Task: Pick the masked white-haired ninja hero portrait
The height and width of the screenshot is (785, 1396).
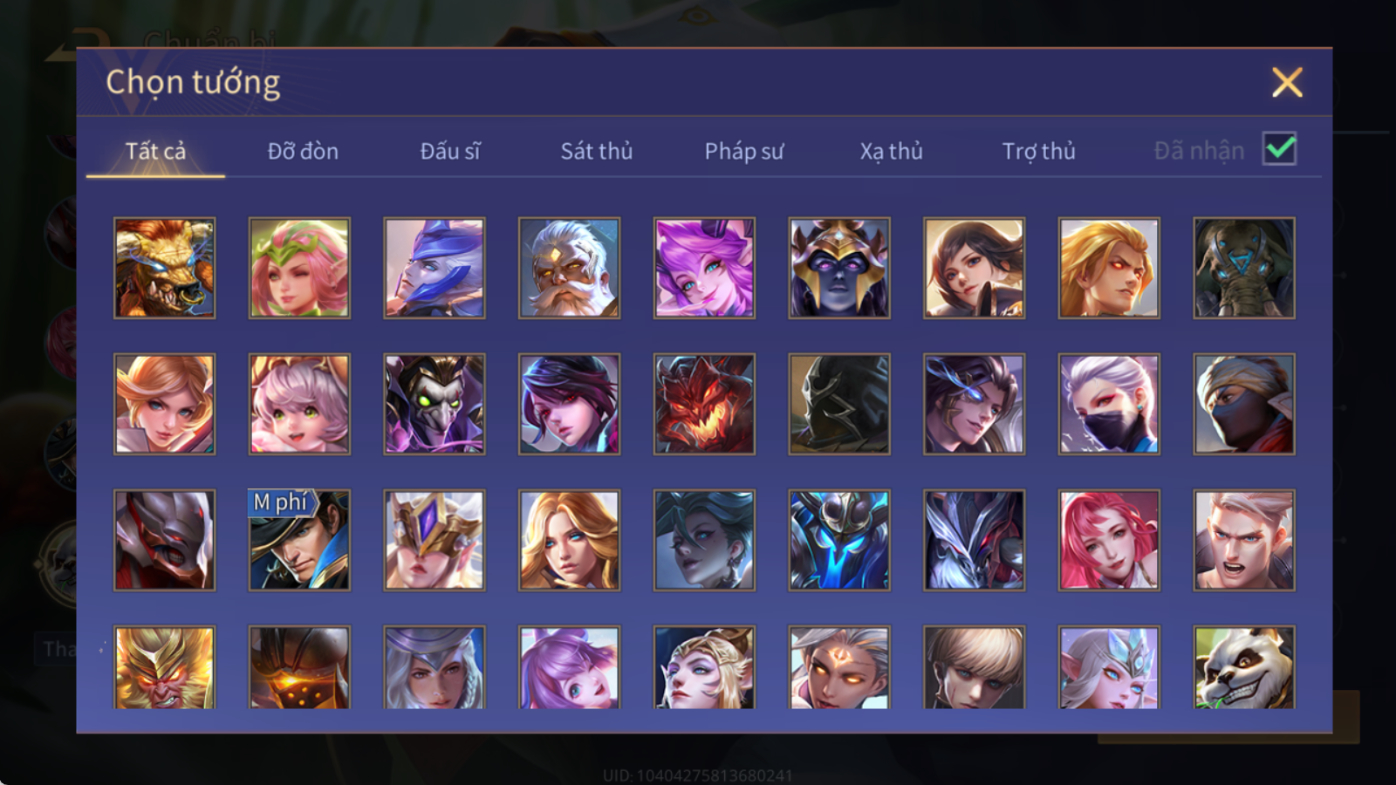Action: point(1109,404)
